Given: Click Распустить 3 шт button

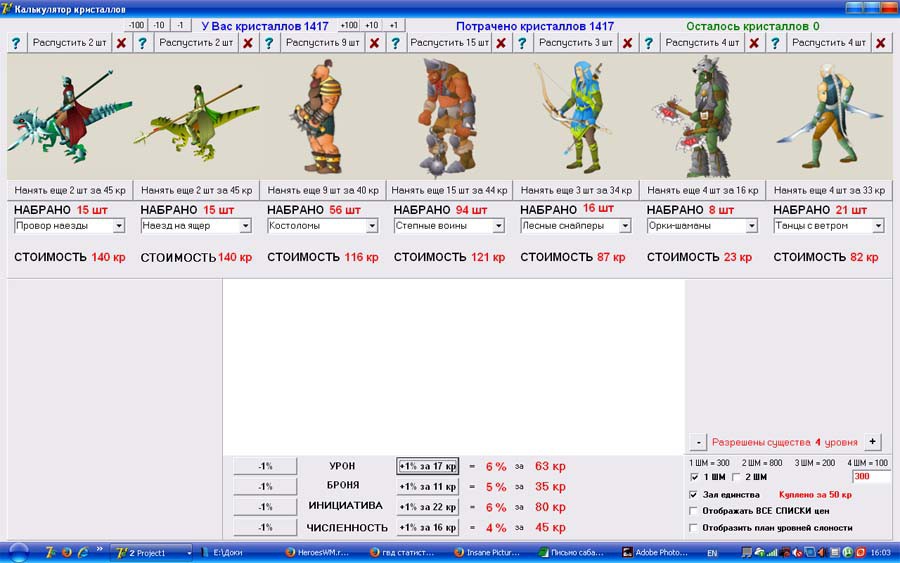Looking at the screenshot, I should (x=576, y=43).
